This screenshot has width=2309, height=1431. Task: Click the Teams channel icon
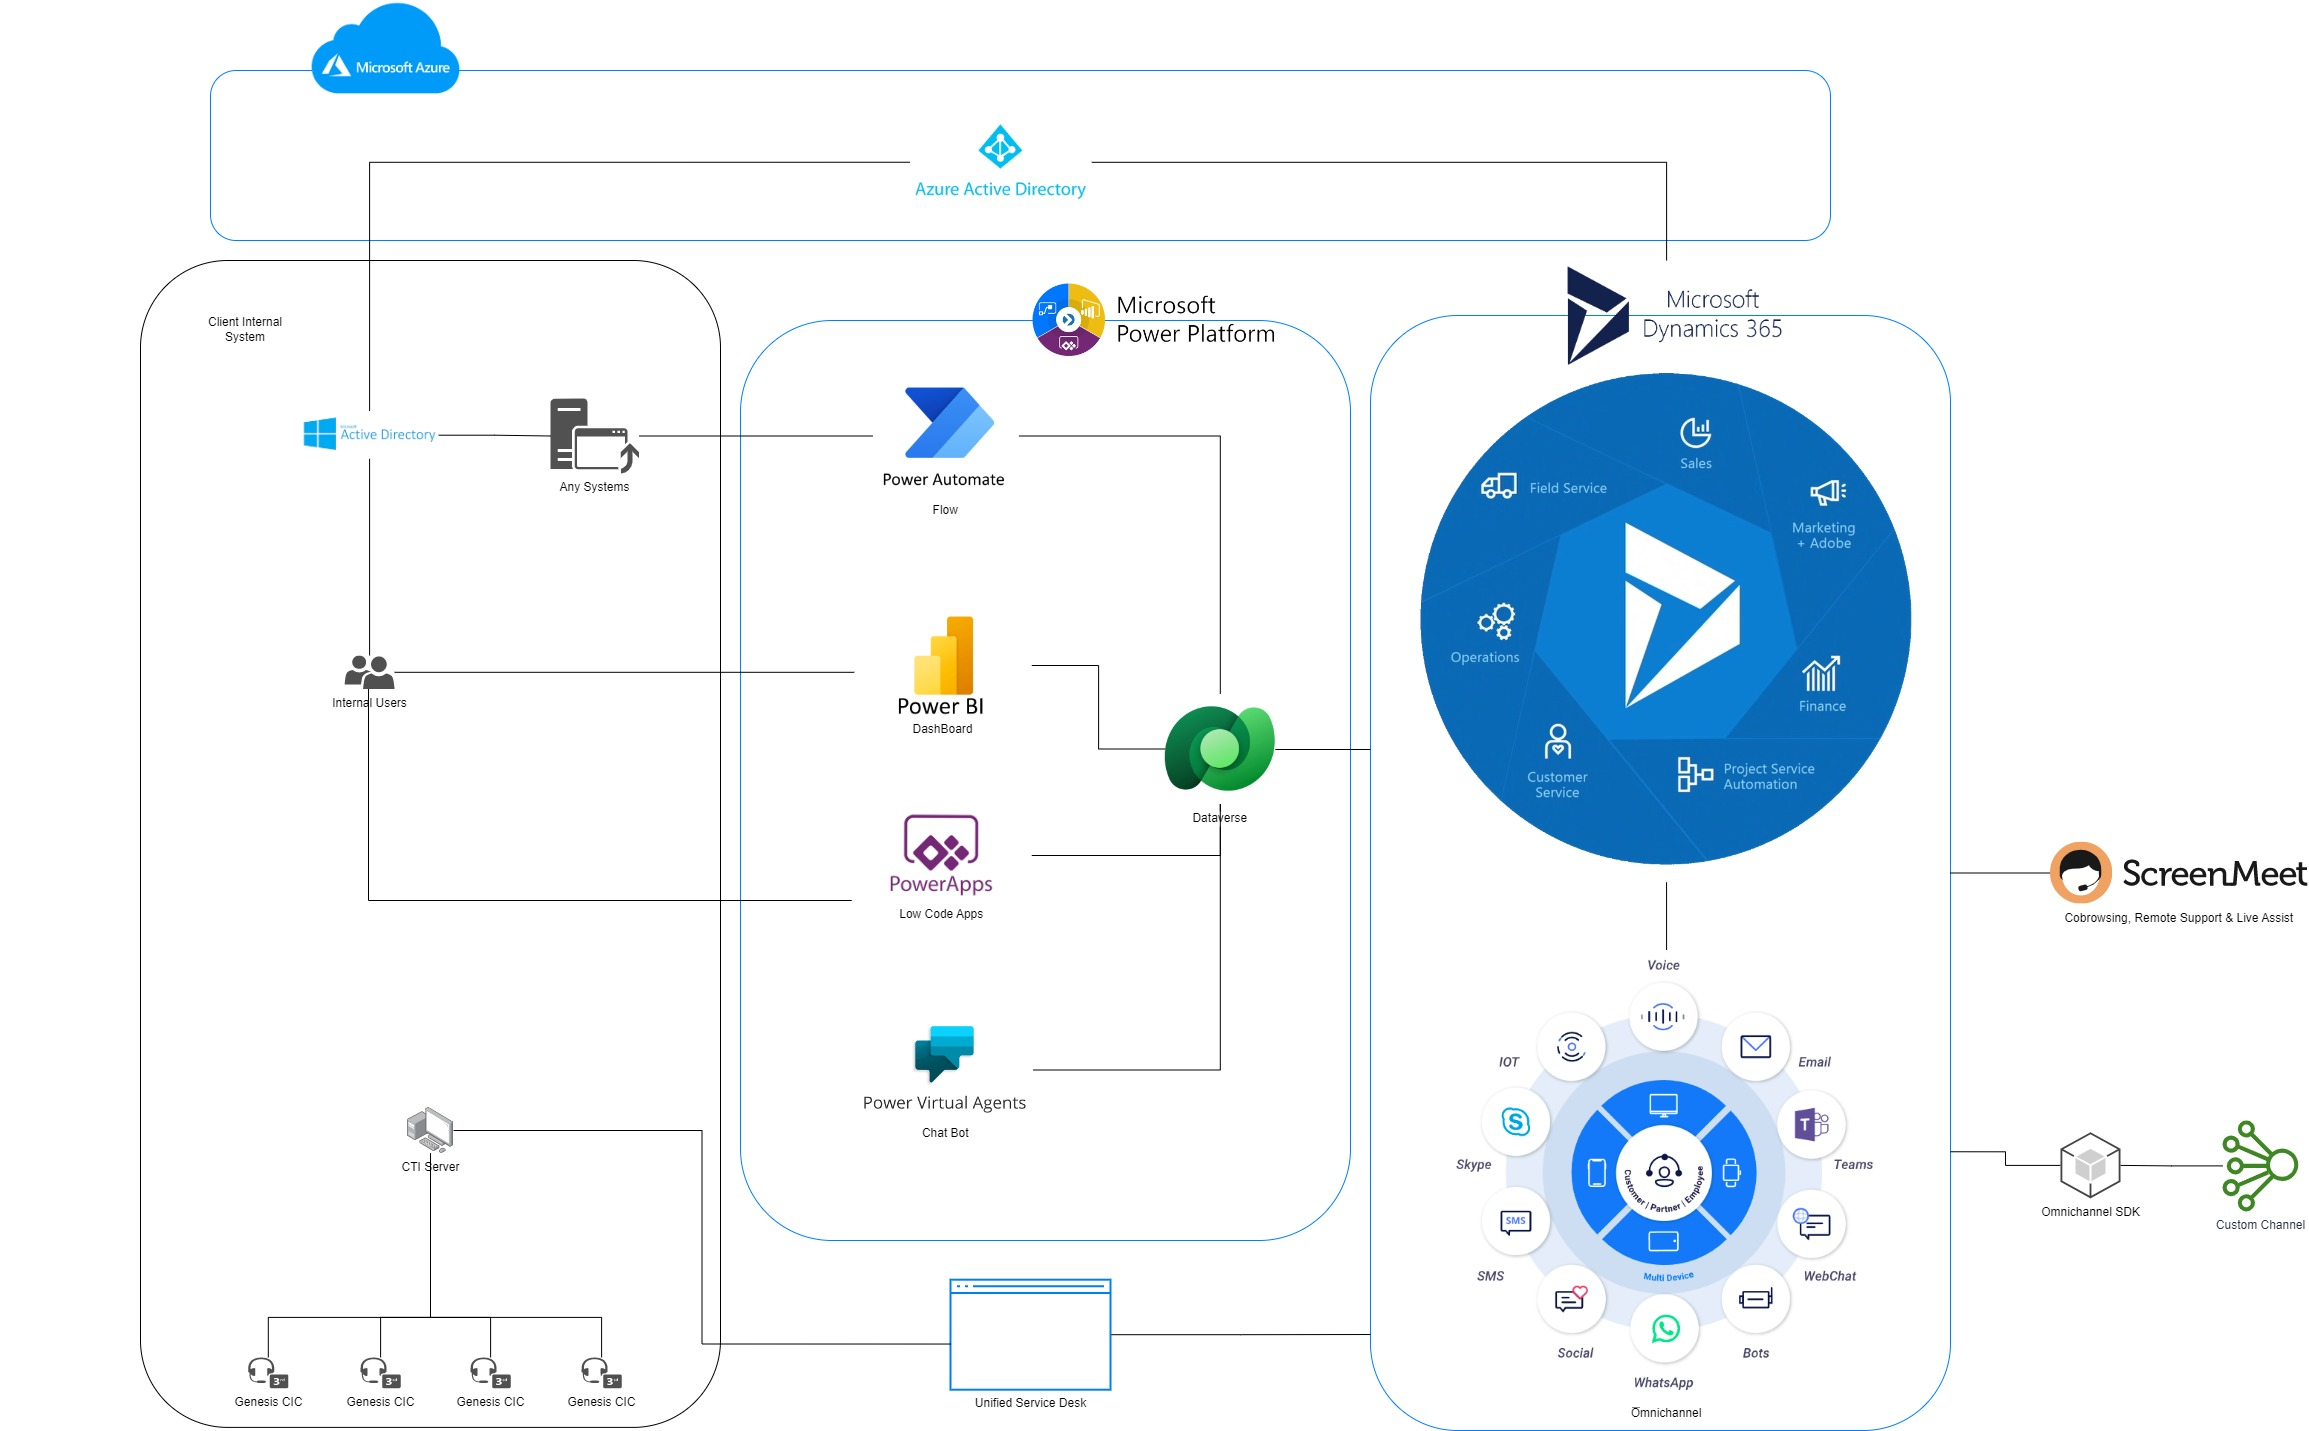(x=1812, y=1125)
